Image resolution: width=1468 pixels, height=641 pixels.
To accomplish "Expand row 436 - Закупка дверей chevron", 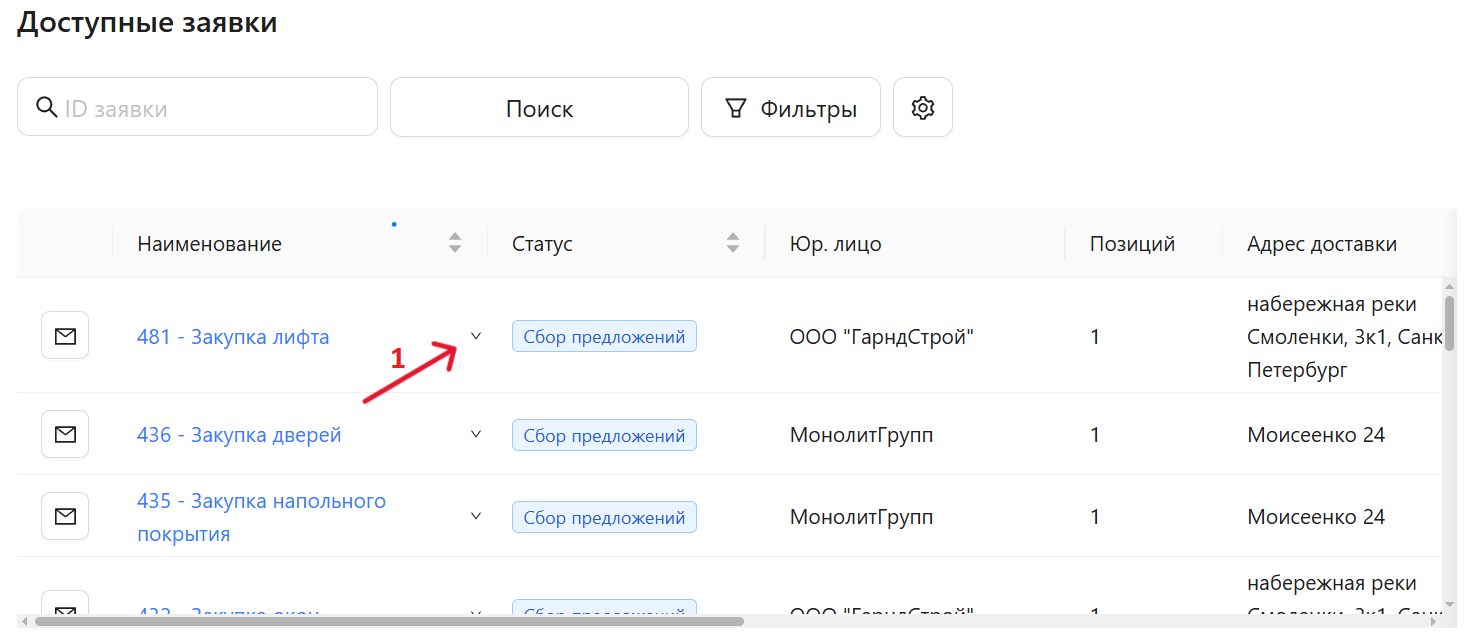I will [x=476, y=434].
